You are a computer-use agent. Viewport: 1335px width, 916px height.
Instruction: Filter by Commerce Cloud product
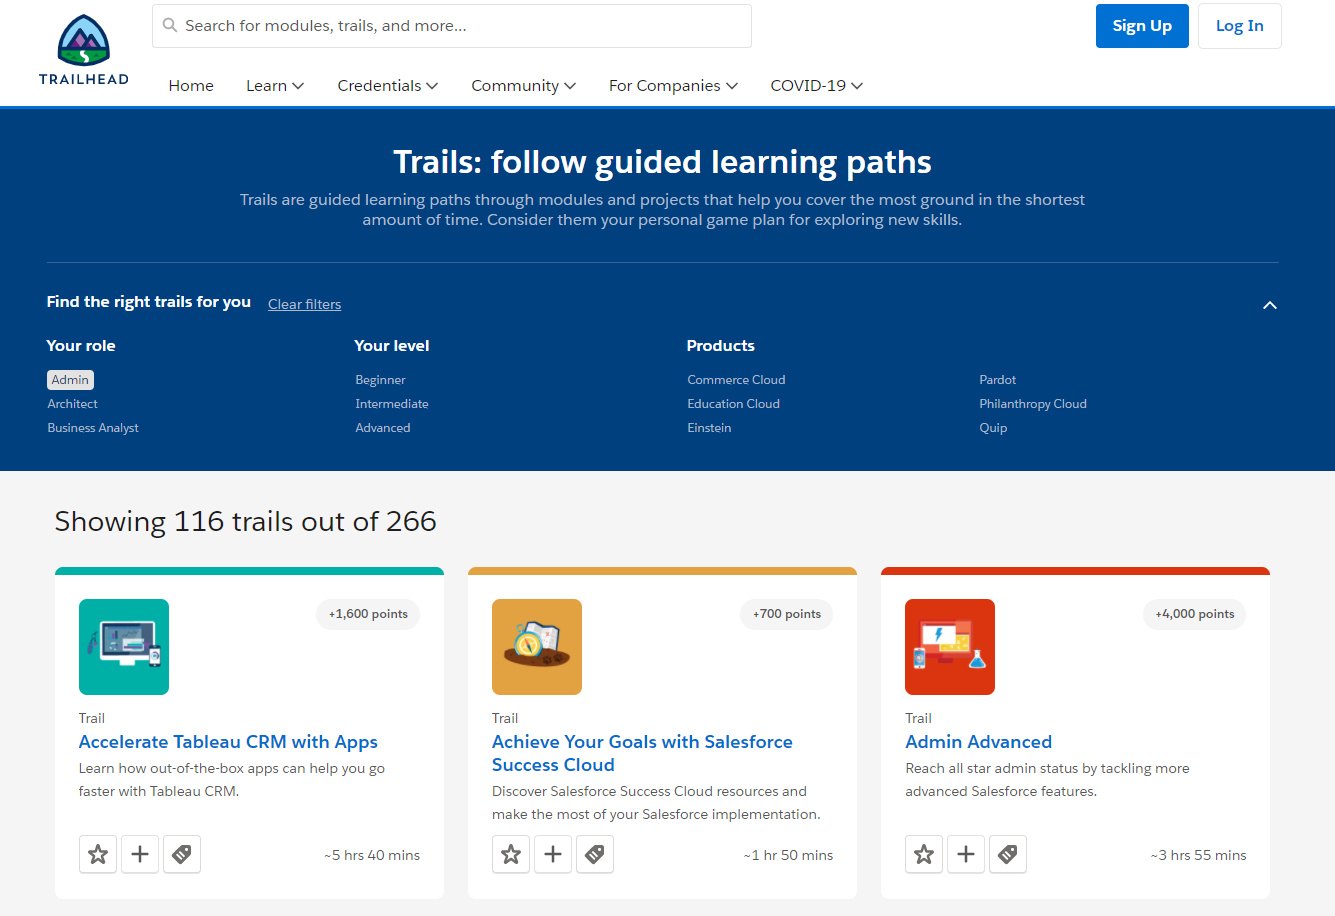click(x=736, y=380)
